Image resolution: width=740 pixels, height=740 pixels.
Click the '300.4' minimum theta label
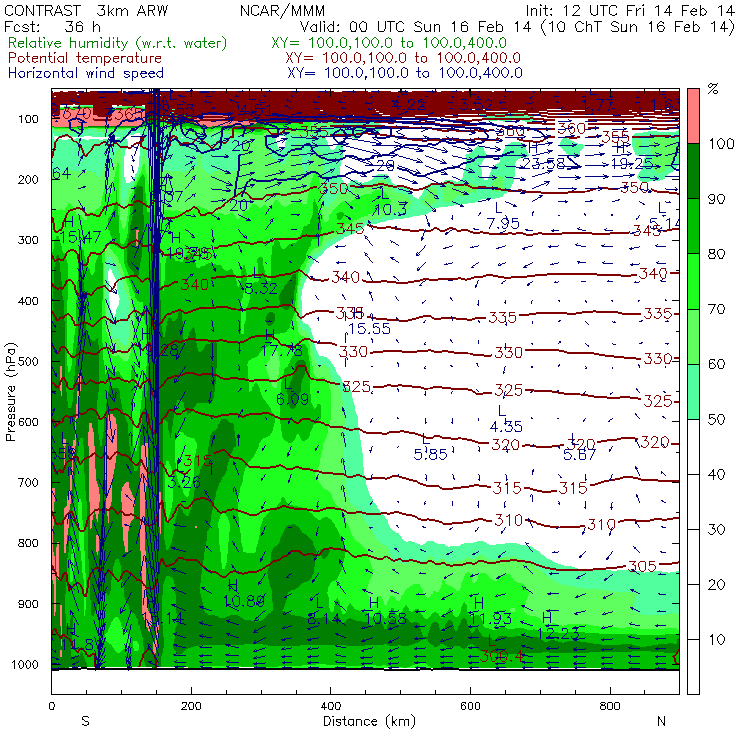coord(503,656)
